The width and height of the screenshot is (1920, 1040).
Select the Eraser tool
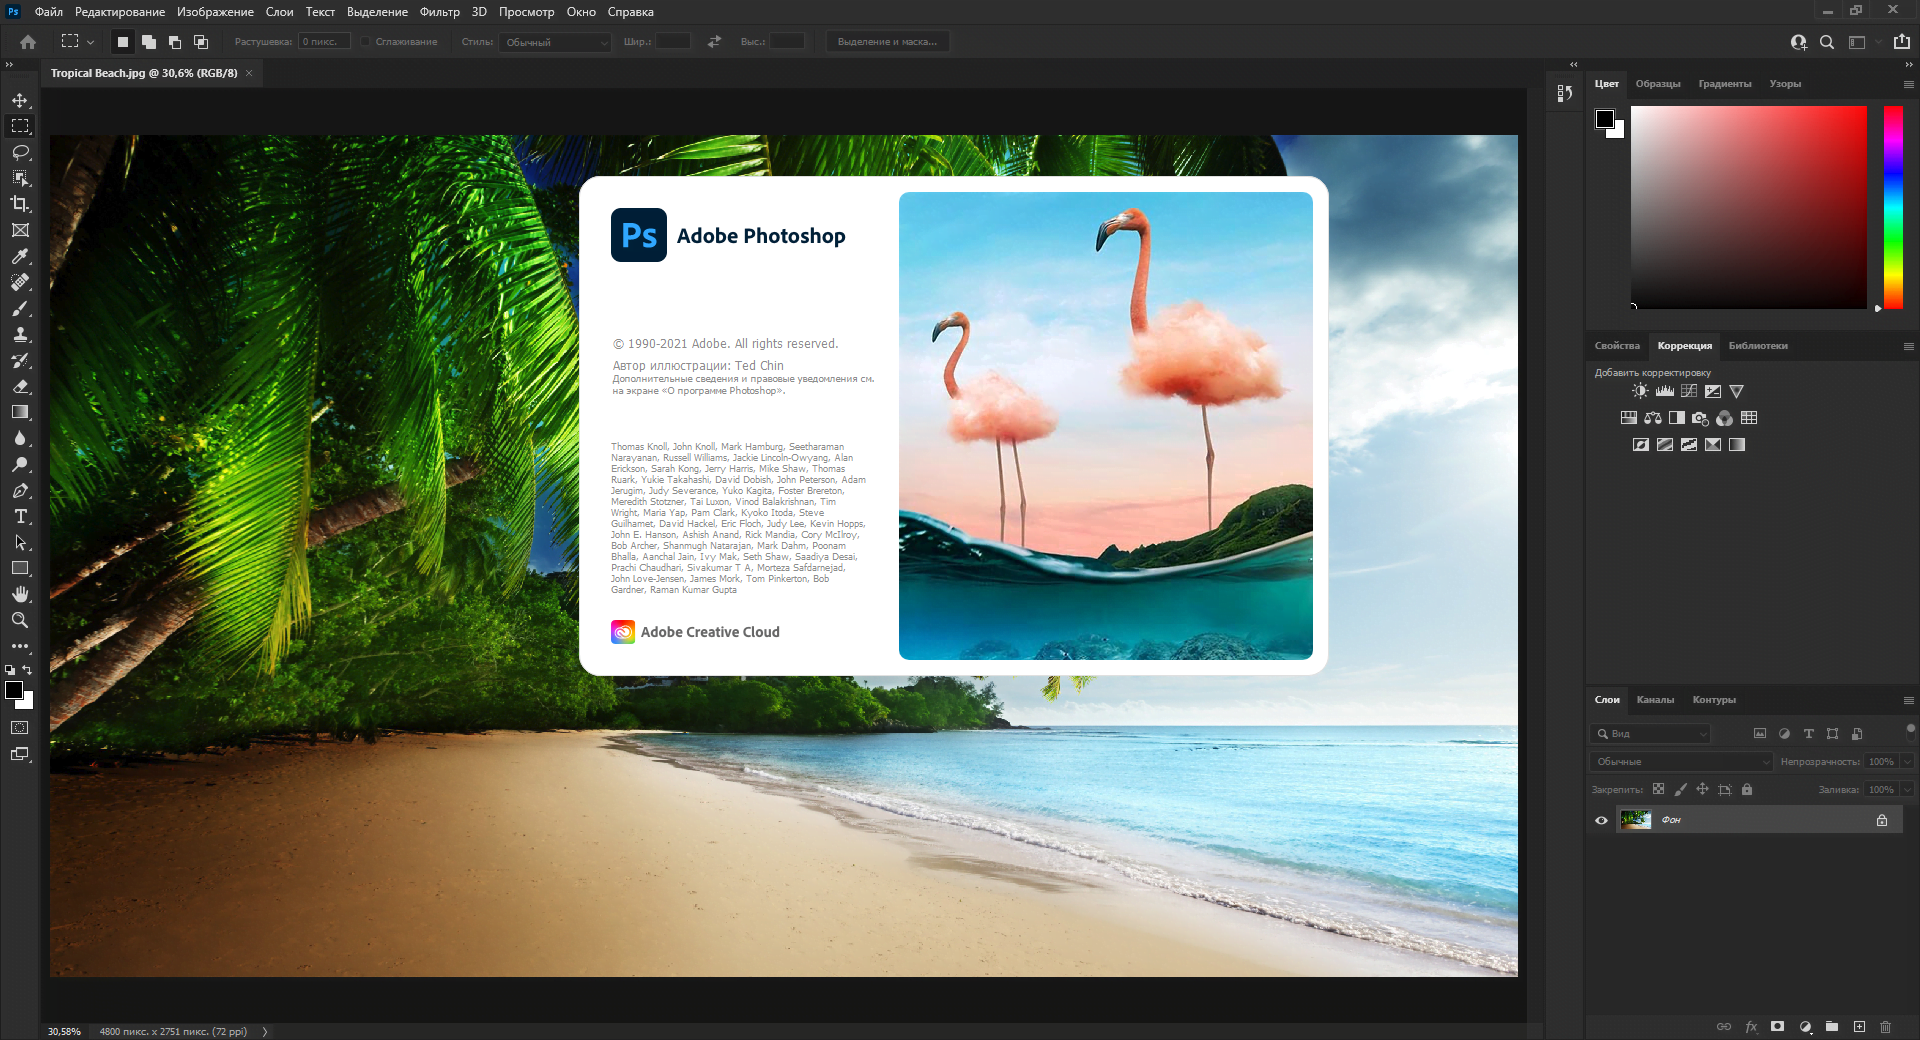pyautogui.click(x=20, y=386)
